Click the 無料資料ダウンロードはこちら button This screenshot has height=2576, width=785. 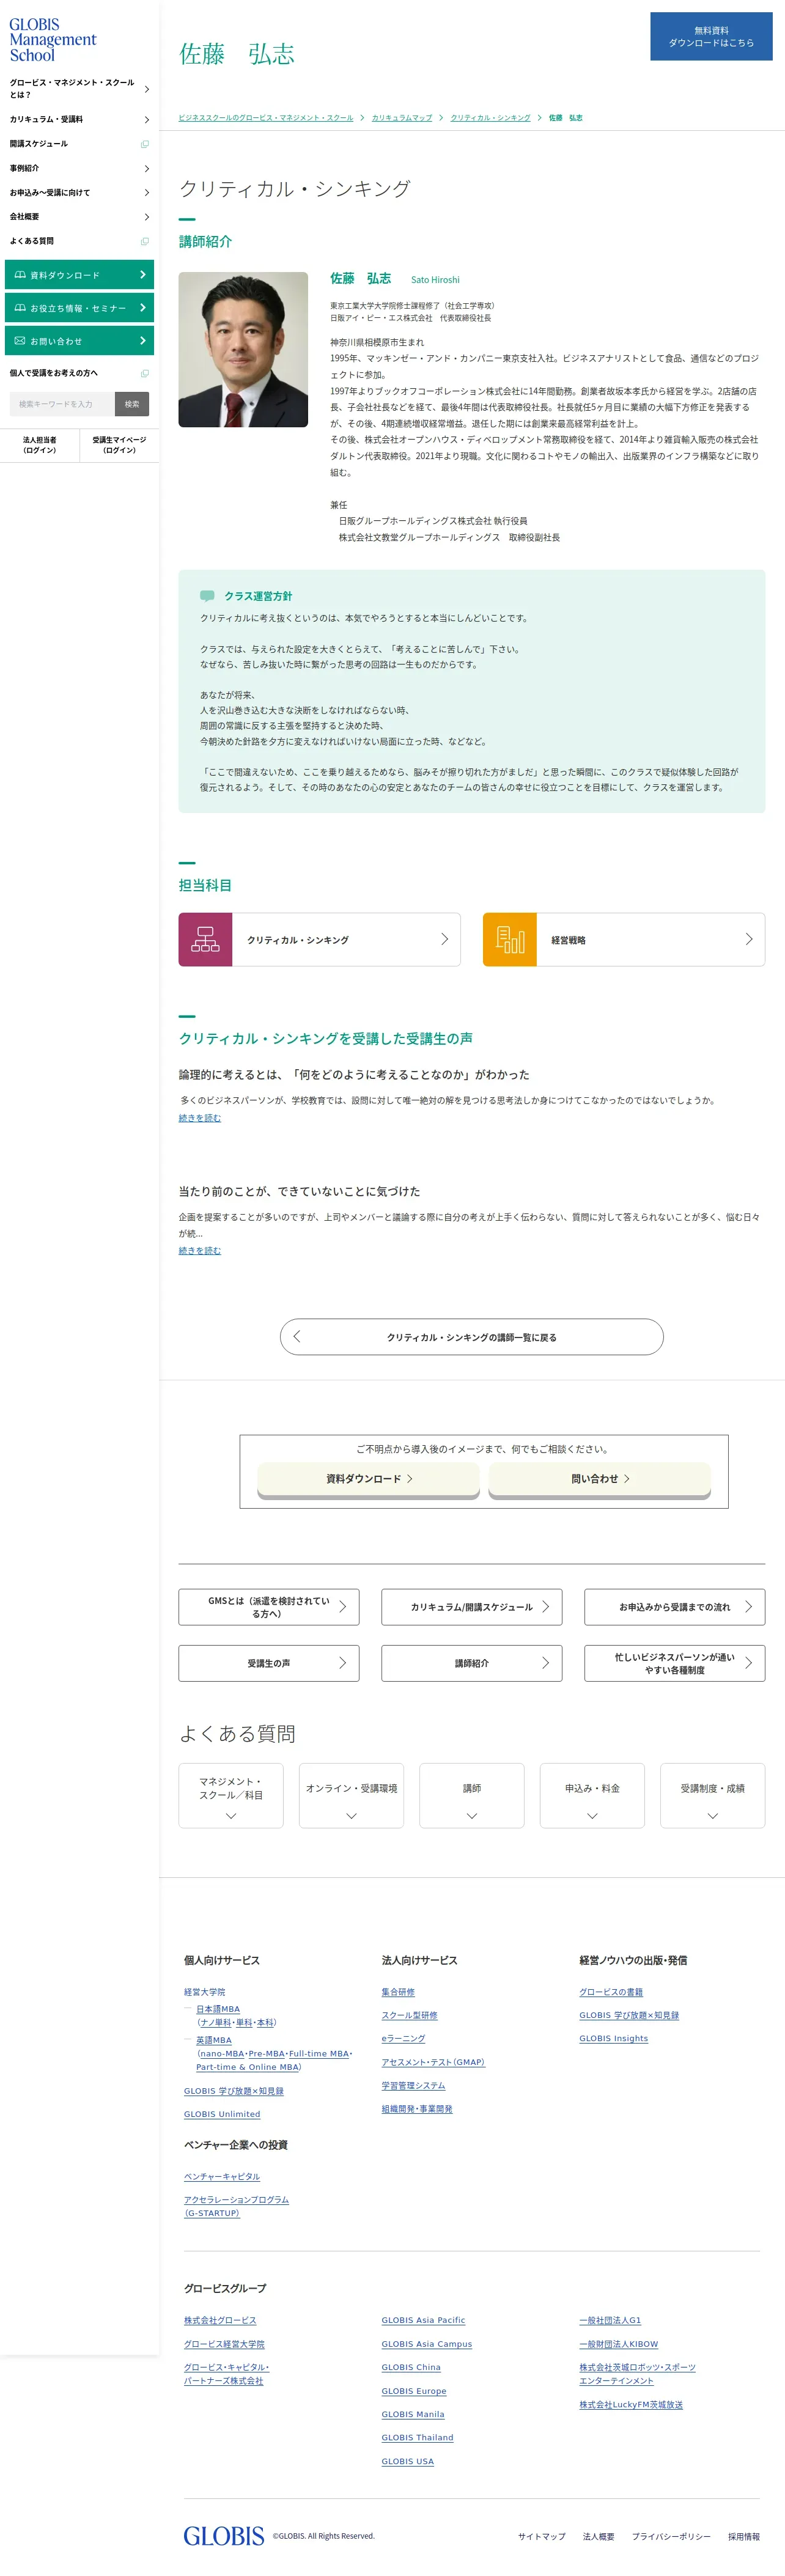[x=711, y=36]
